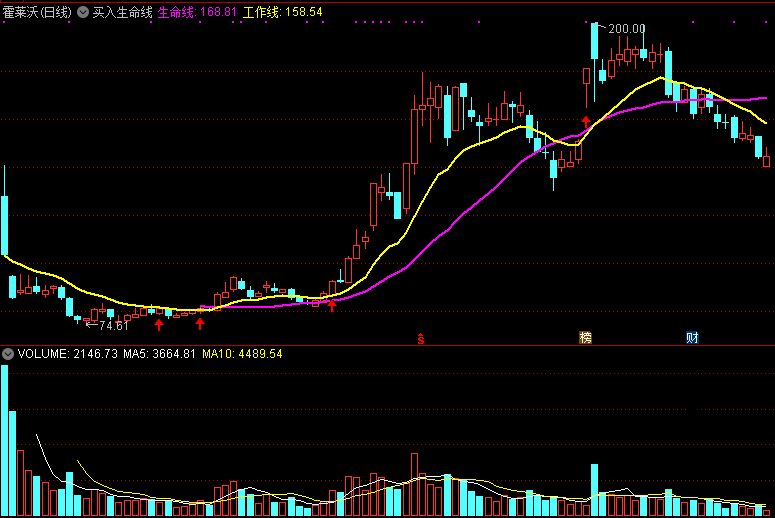Viewport: 775px width, 518px height.
Task: Click the 74.61 low price label
Action: pyautogui.click(x=114, y=326)
